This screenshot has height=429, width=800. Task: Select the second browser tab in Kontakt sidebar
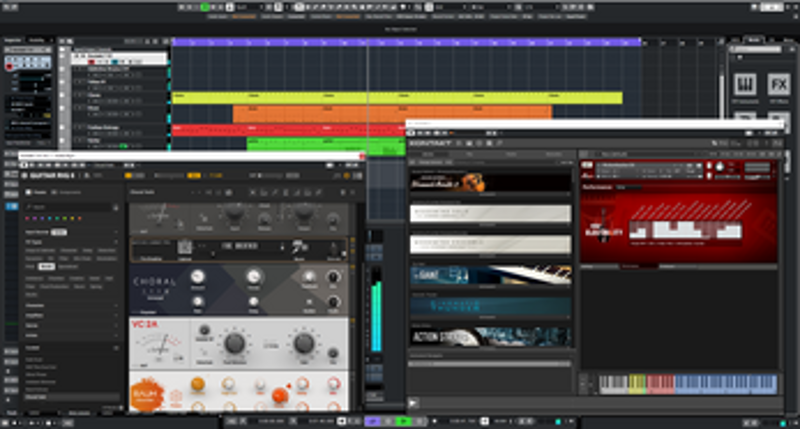point(469,154)
